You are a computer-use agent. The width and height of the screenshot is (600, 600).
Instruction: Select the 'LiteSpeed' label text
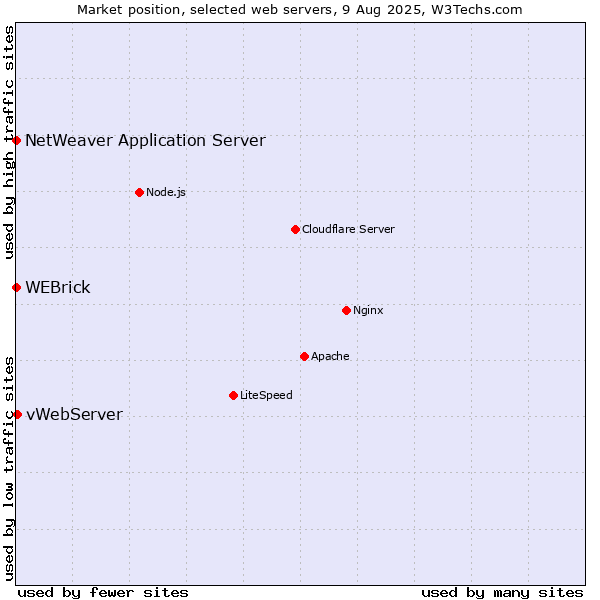coord(266,395)
